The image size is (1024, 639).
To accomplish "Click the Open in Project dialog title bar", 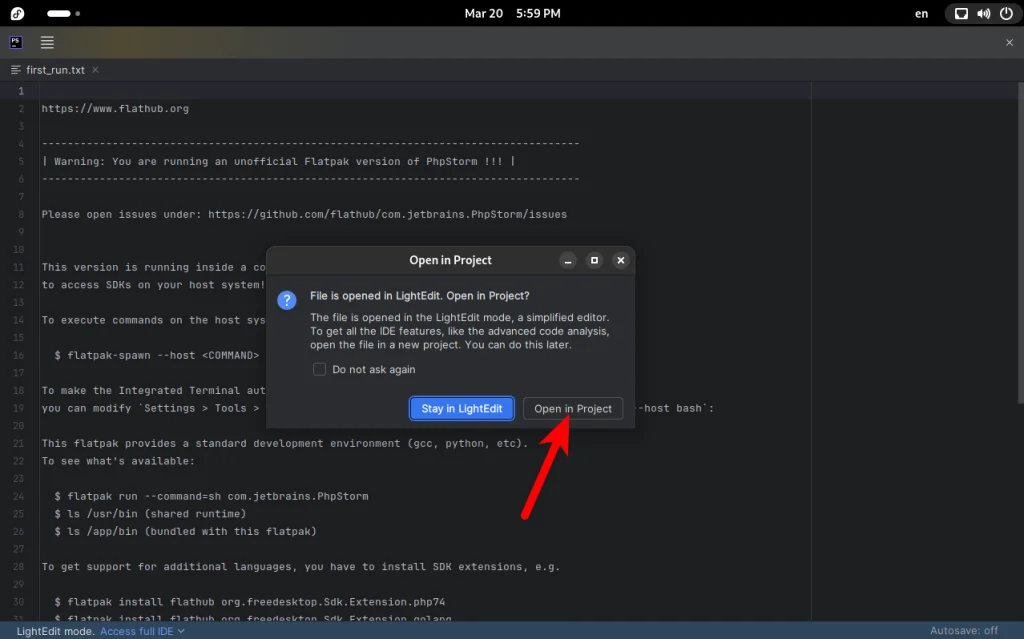I will pyautogui.click(x=450, y=260).
